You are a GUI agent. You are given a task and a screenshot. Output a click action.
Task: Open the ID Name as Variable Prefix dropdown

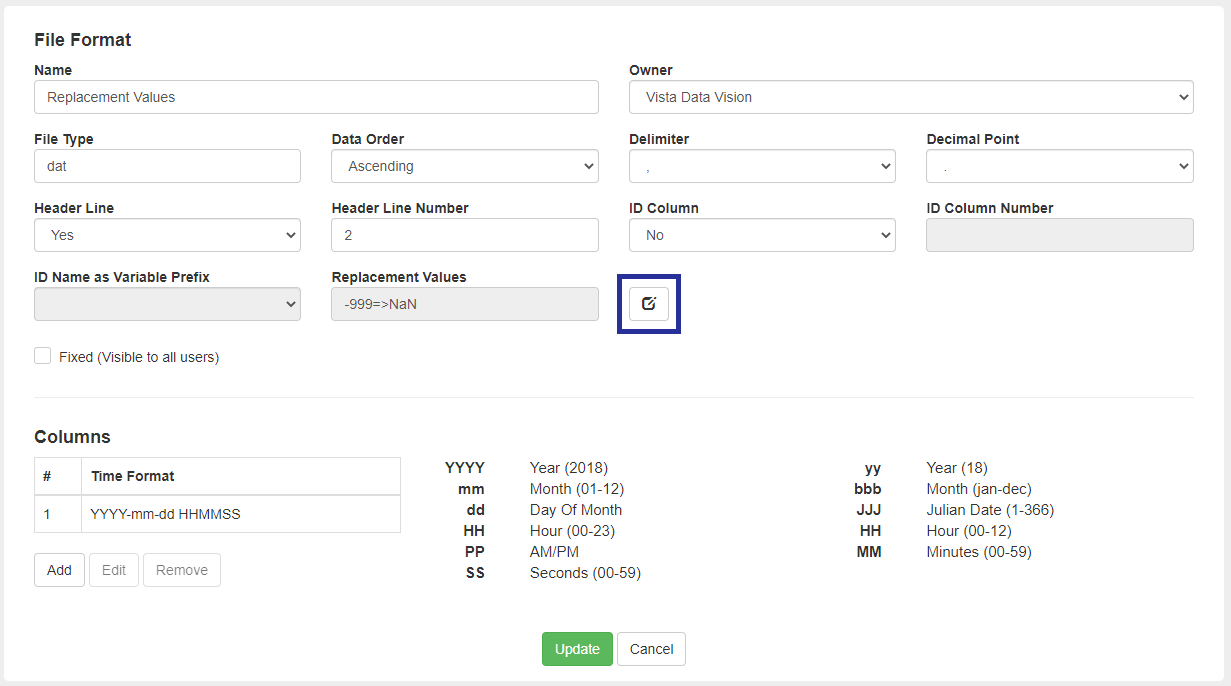(x=167, y=304)
